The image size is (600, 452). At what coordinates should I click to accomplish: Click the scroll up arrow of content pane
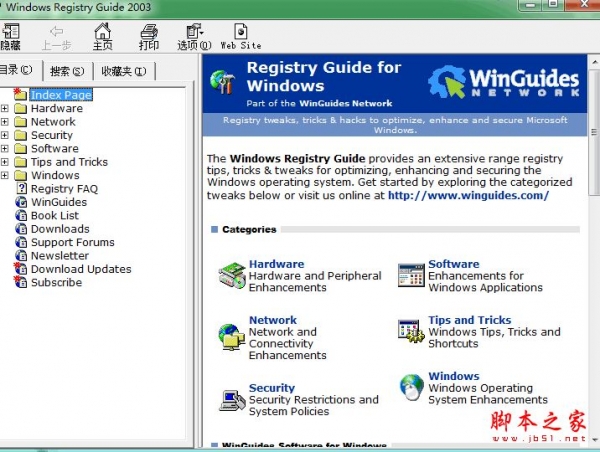[595, 61]
